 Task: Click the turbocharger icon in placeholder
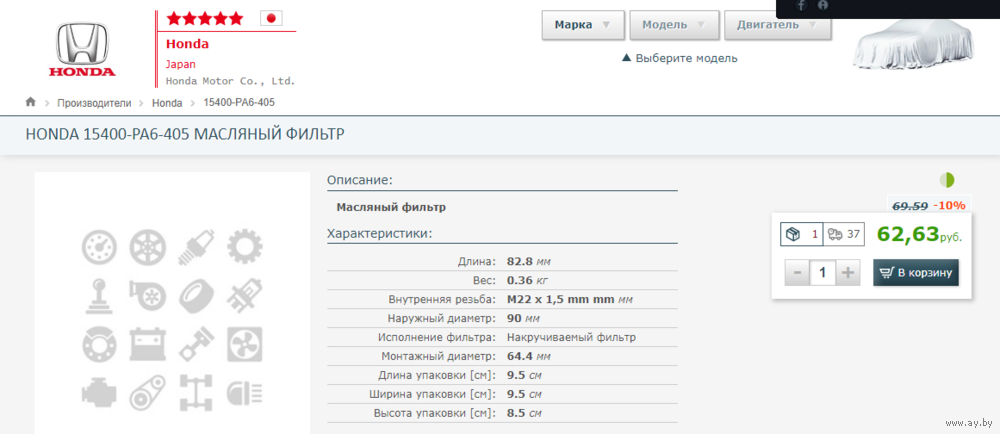click(148, 296)
